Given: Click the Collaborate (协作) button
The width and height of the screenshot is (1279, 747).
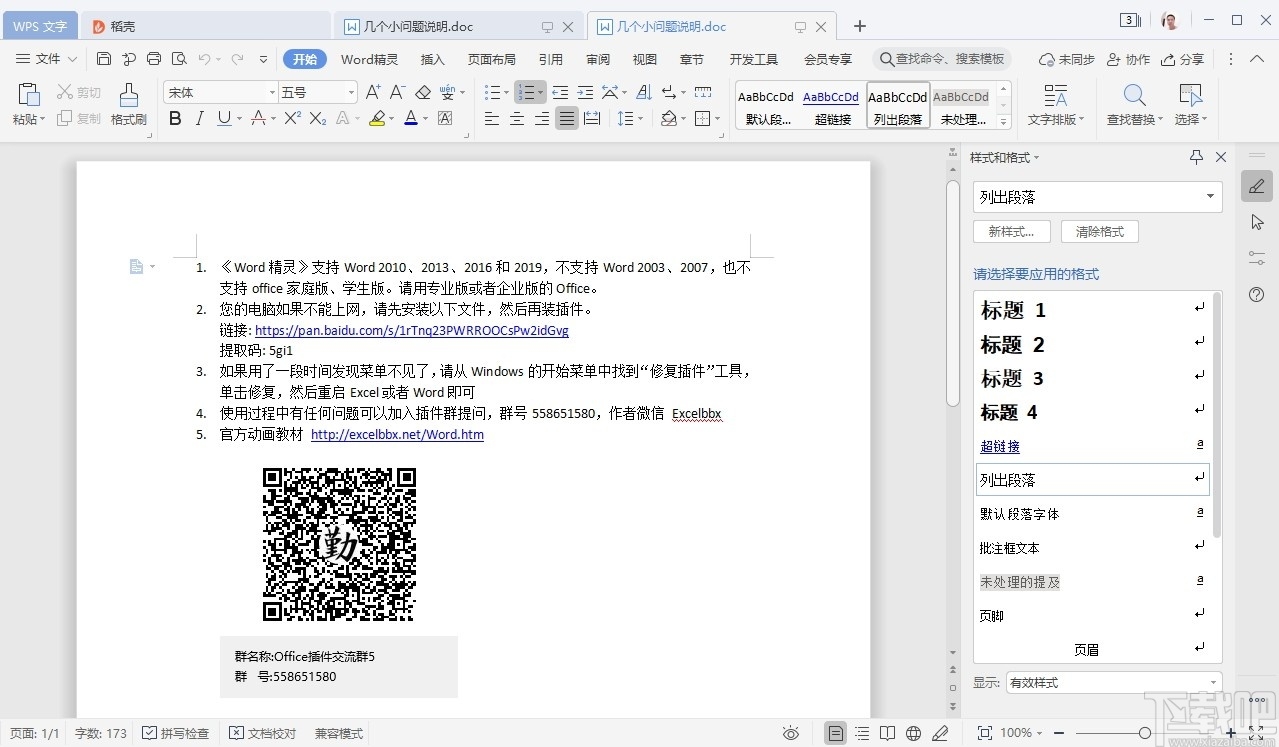Looking at the screenshot, I should (x=1128, y=59).
